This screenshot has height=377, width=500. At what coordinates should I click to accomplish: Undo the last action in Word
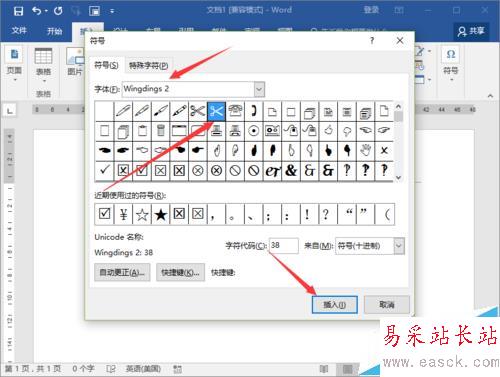click(36, 11)
